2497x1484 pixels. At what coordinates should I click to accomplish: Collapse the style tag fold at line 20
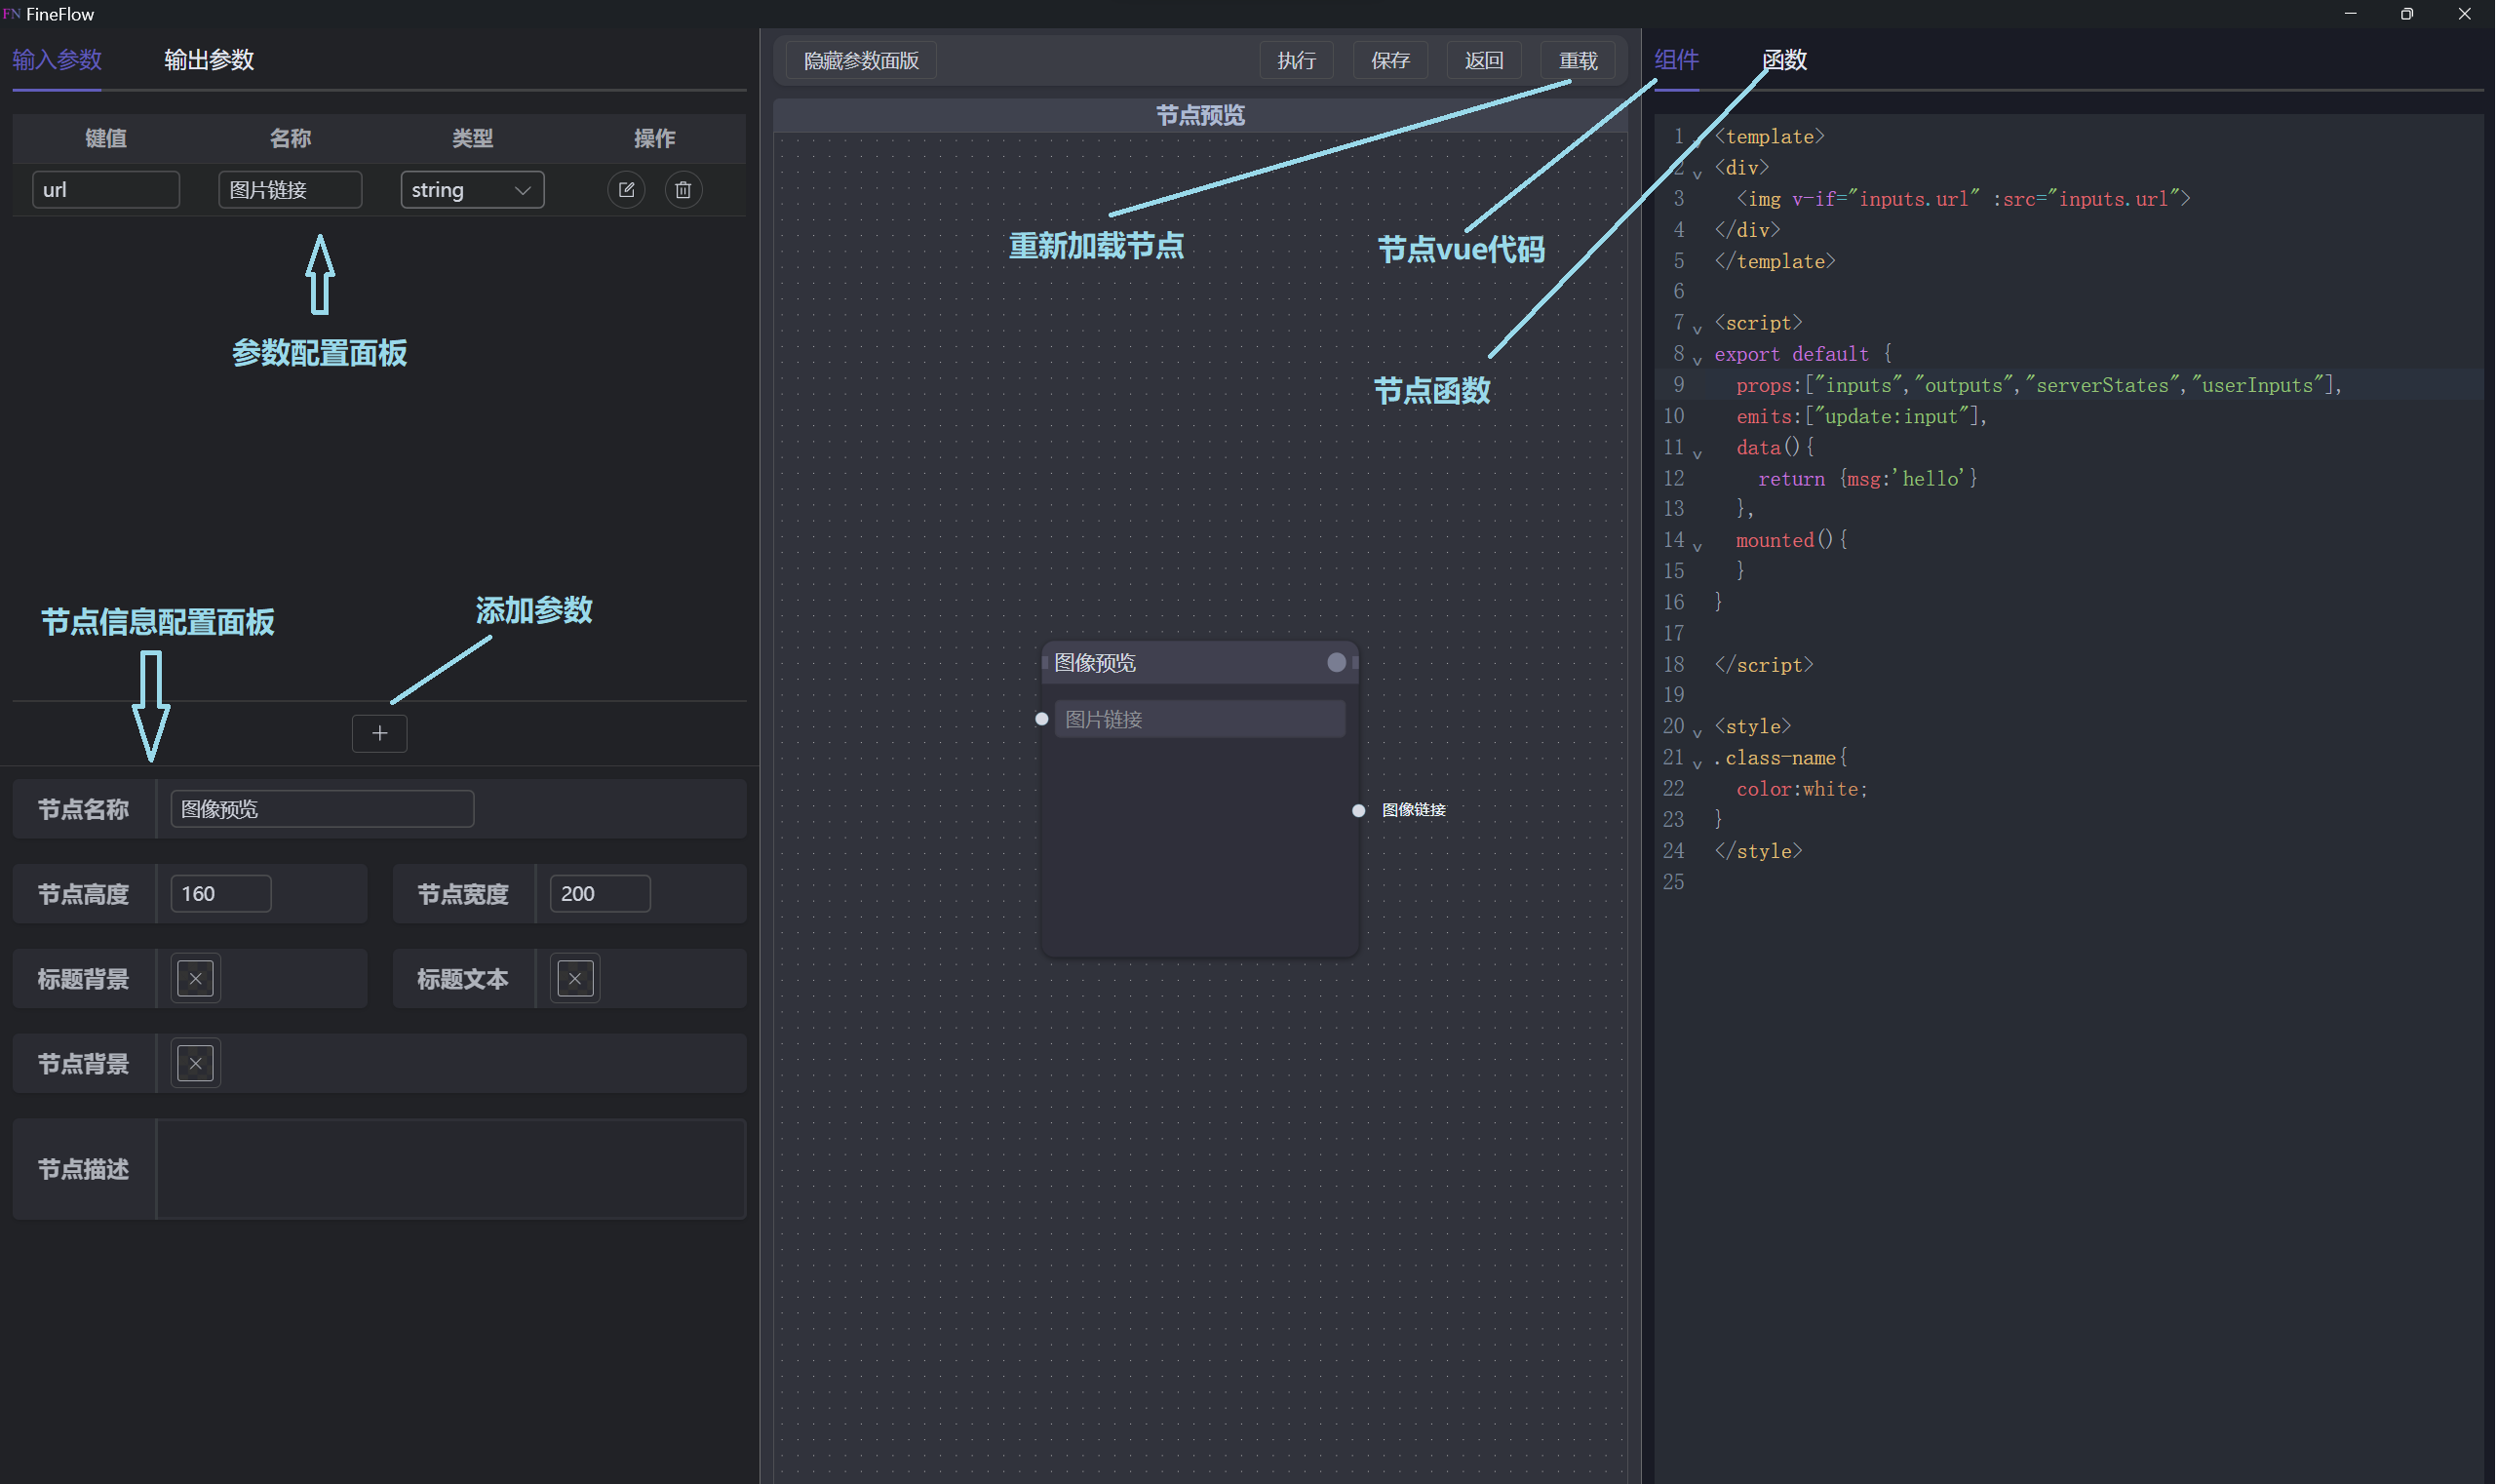pos(1697,733)
